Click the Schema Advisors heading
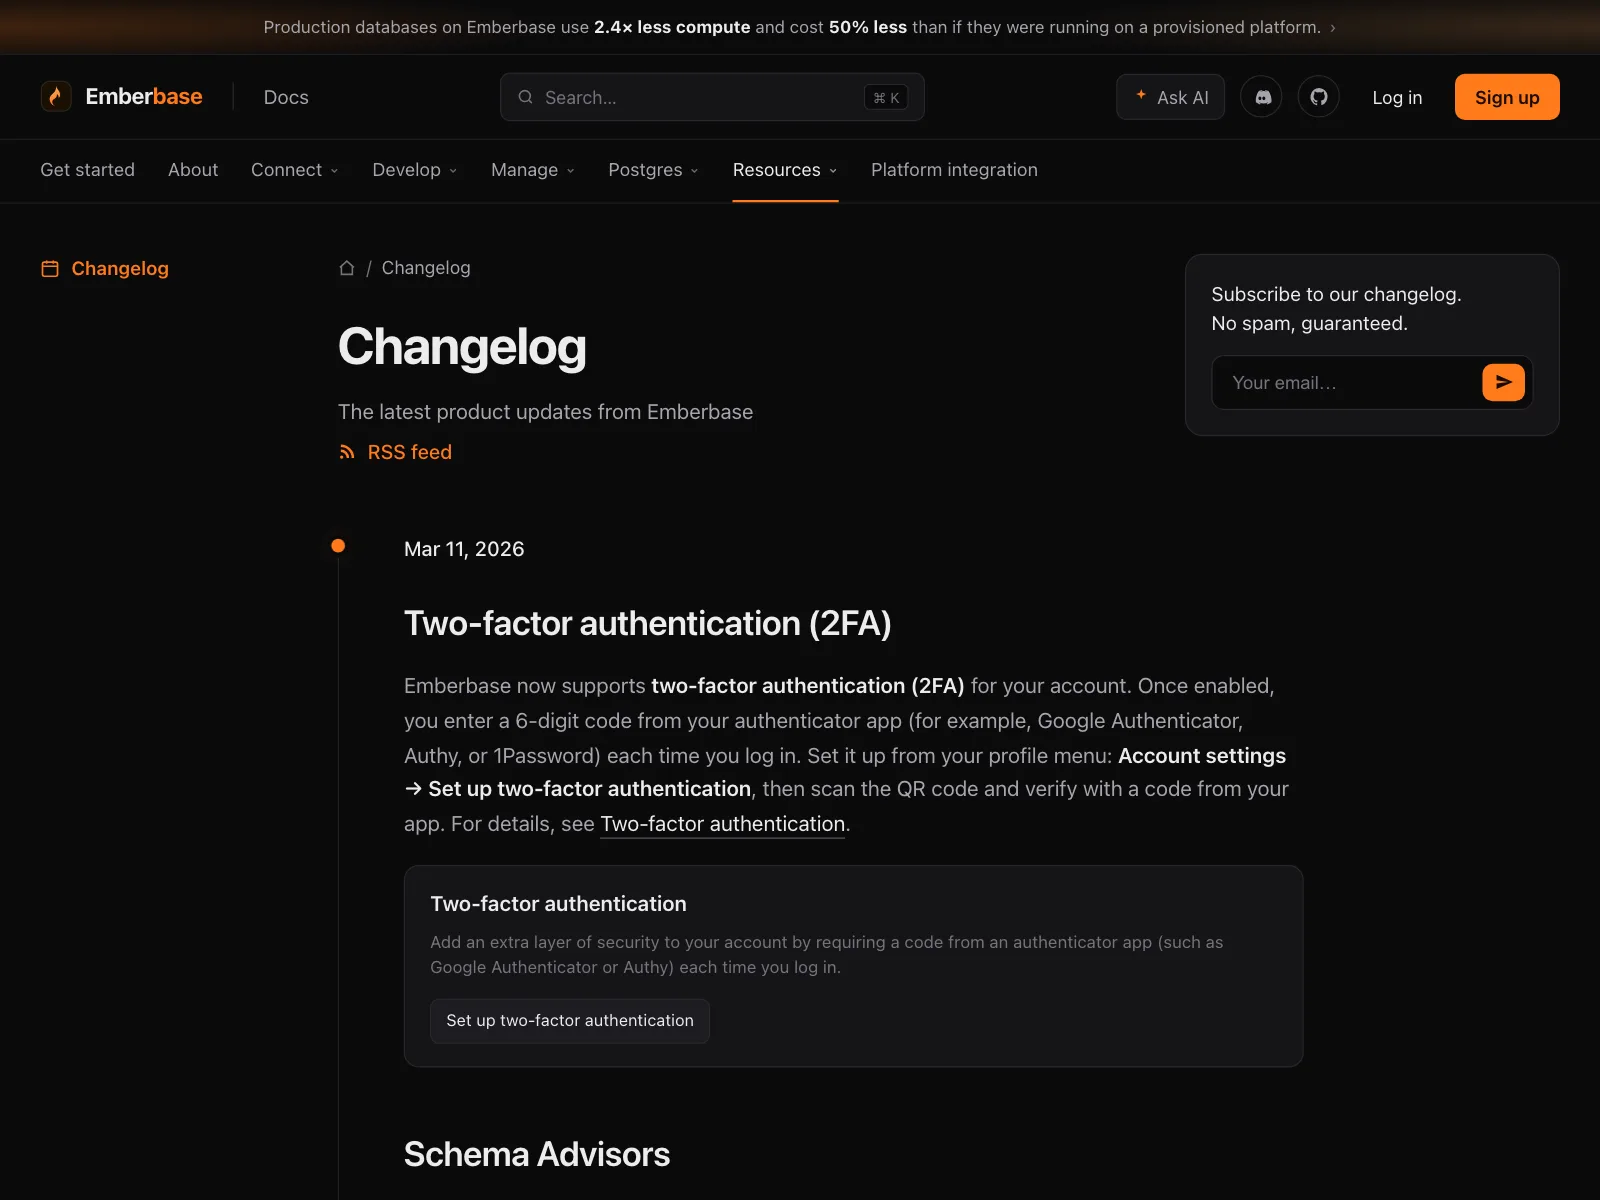Image resolution: width=1600 pixels, height=1200 pixels. tap(537, 1154)
